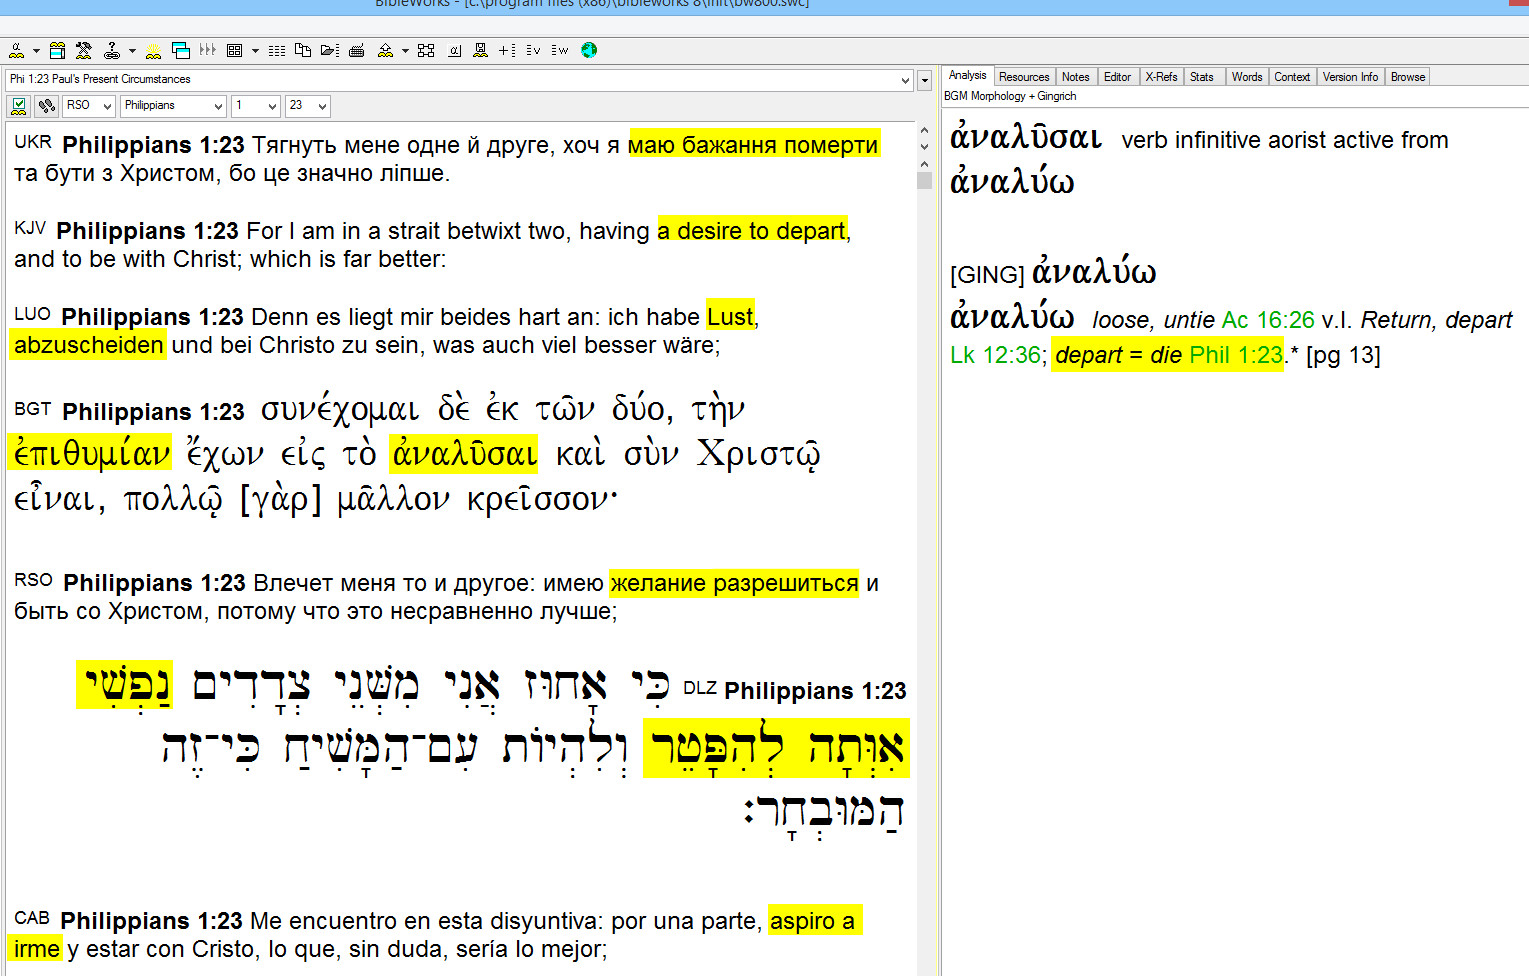Open dropdown arrow right of the keyboard icon's neighbor

point(405,50)
